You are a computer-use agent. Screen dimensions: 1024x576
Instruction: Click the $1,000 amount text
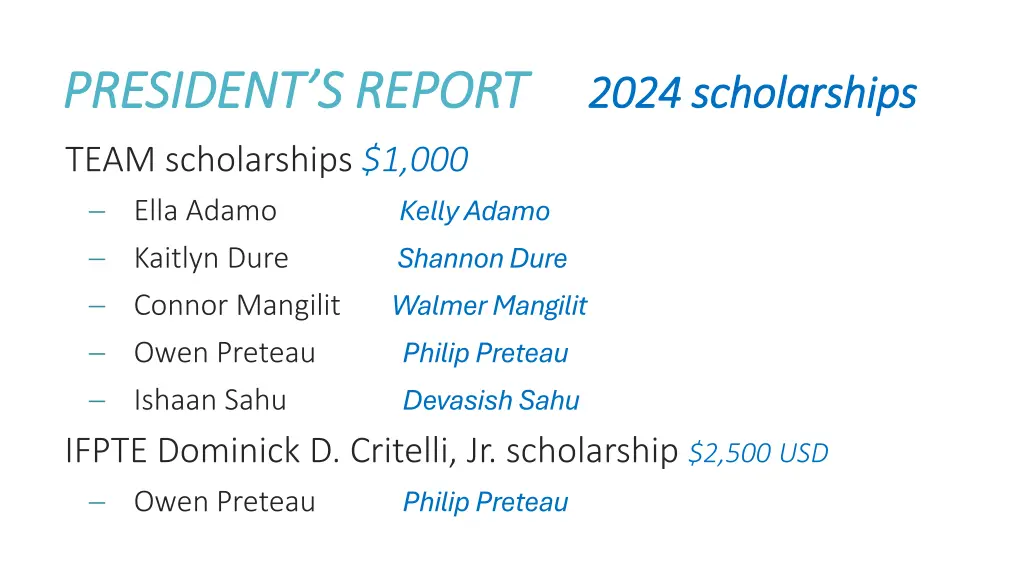point(415,161)
